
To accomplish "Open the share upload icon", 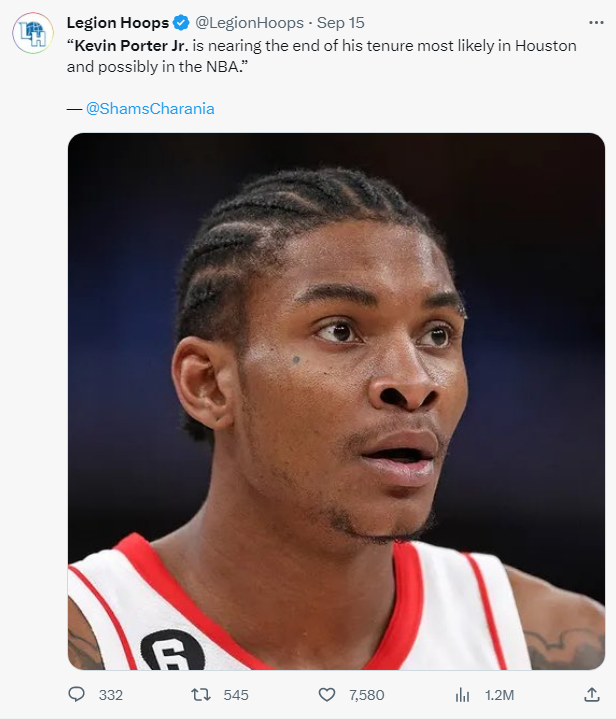I will coord(592,695).
